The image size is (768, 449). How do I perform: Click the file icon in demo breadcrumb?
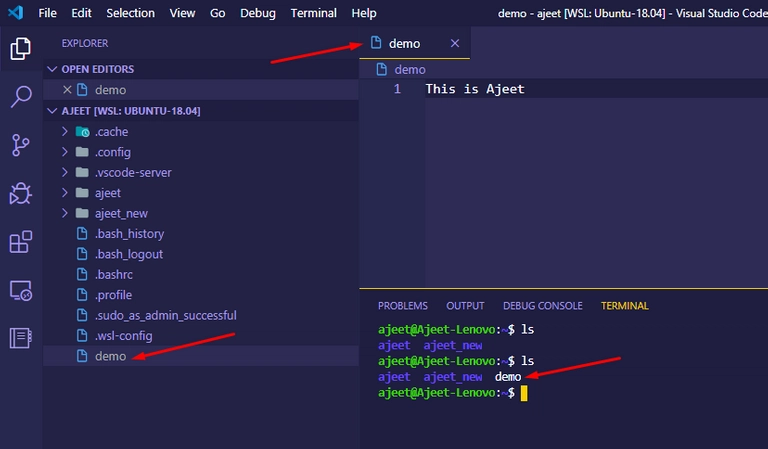(x=382, y=69)
